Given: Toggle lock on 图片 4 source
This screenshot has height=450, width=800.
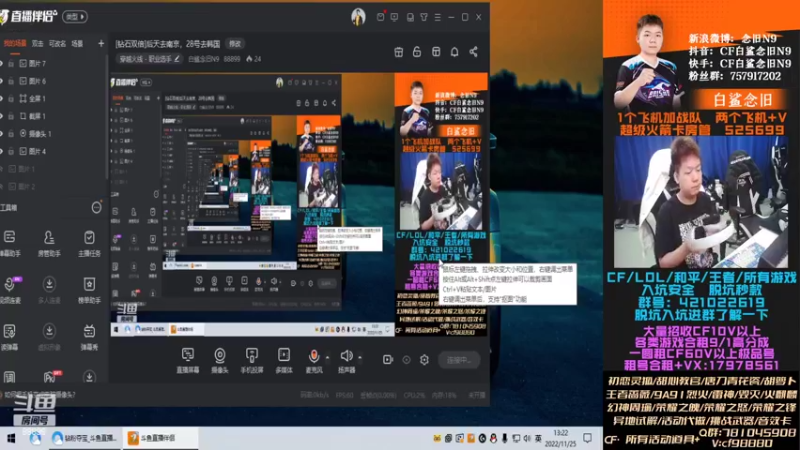Looking at the screenshot, I should point(11,152).
